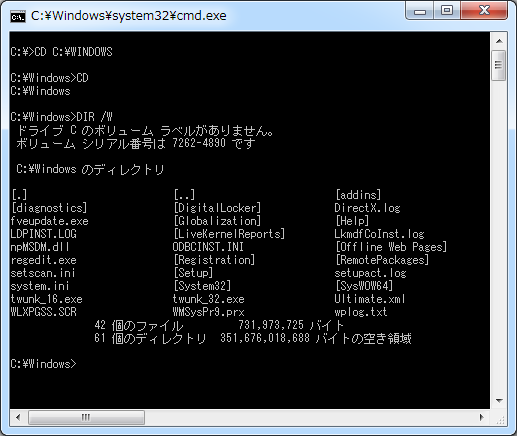Click the empty horizontal scrollbar track area

coord(308,417)
